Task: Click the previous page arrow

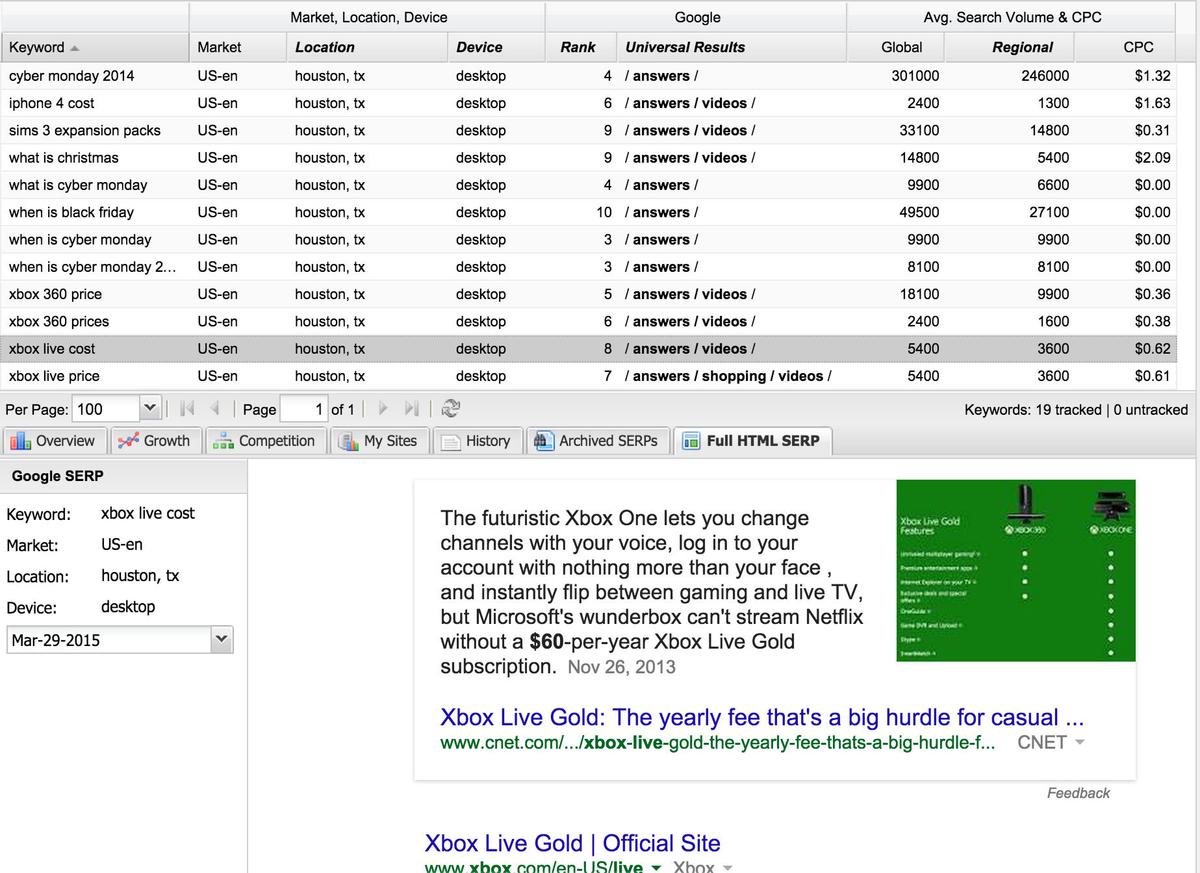Action: [x=212, y=409]
